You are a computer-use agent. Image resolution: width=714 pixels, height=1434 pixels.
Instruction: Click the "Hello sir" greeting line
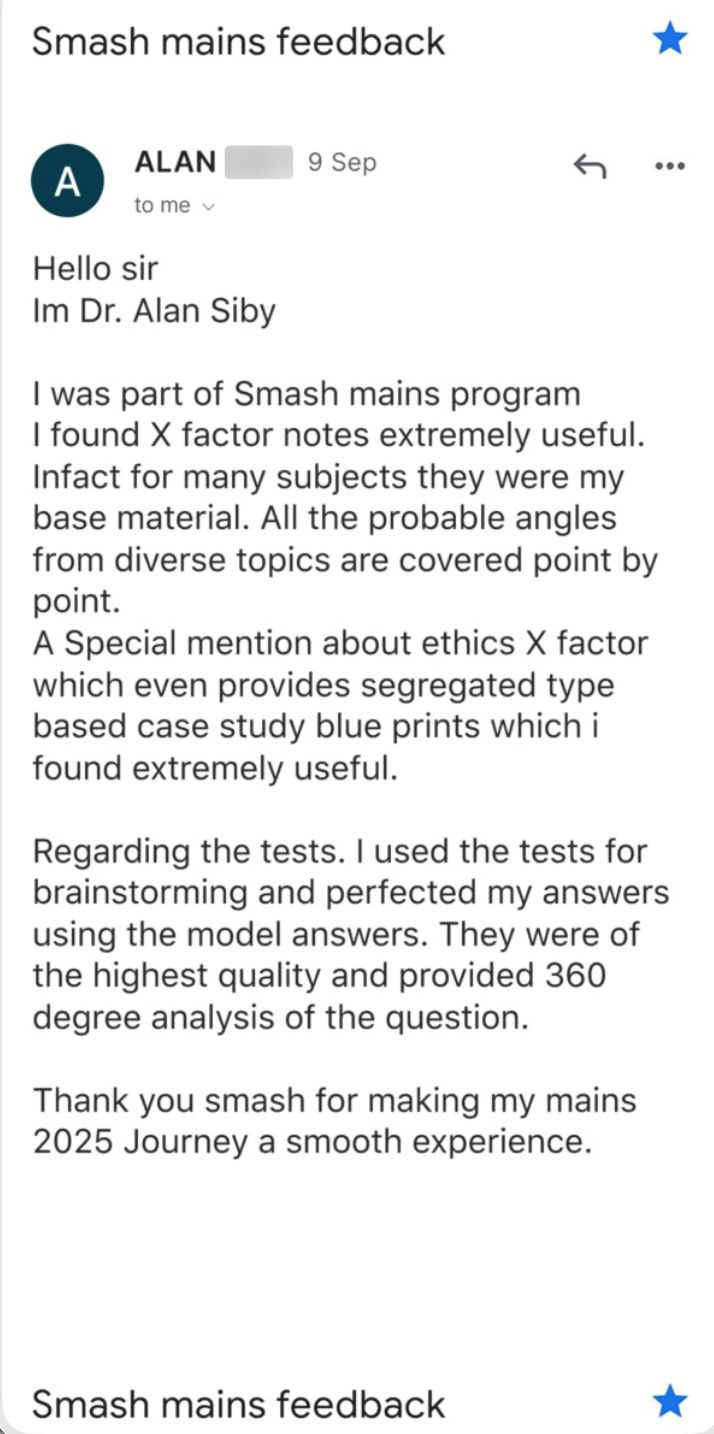click(95, 269)
